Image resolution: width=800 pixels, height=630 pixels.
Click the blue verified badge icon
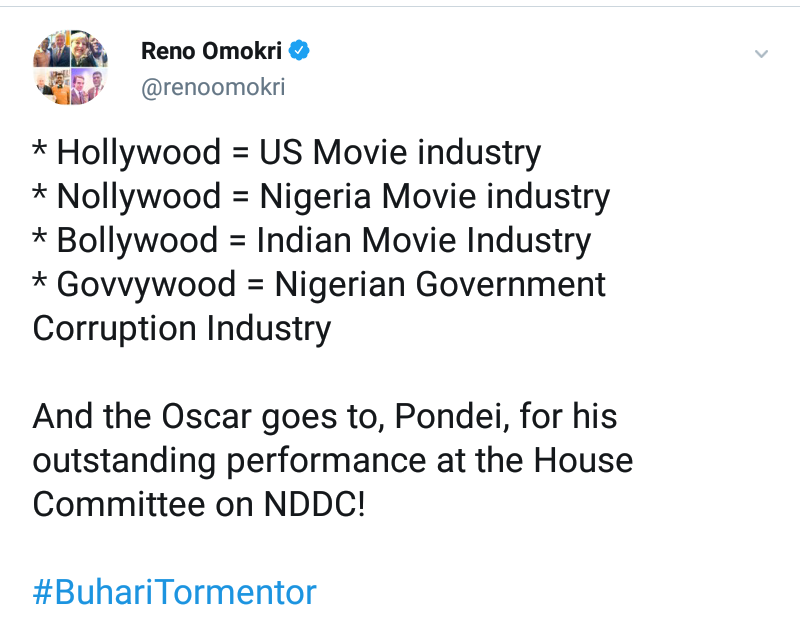[298, 50]
